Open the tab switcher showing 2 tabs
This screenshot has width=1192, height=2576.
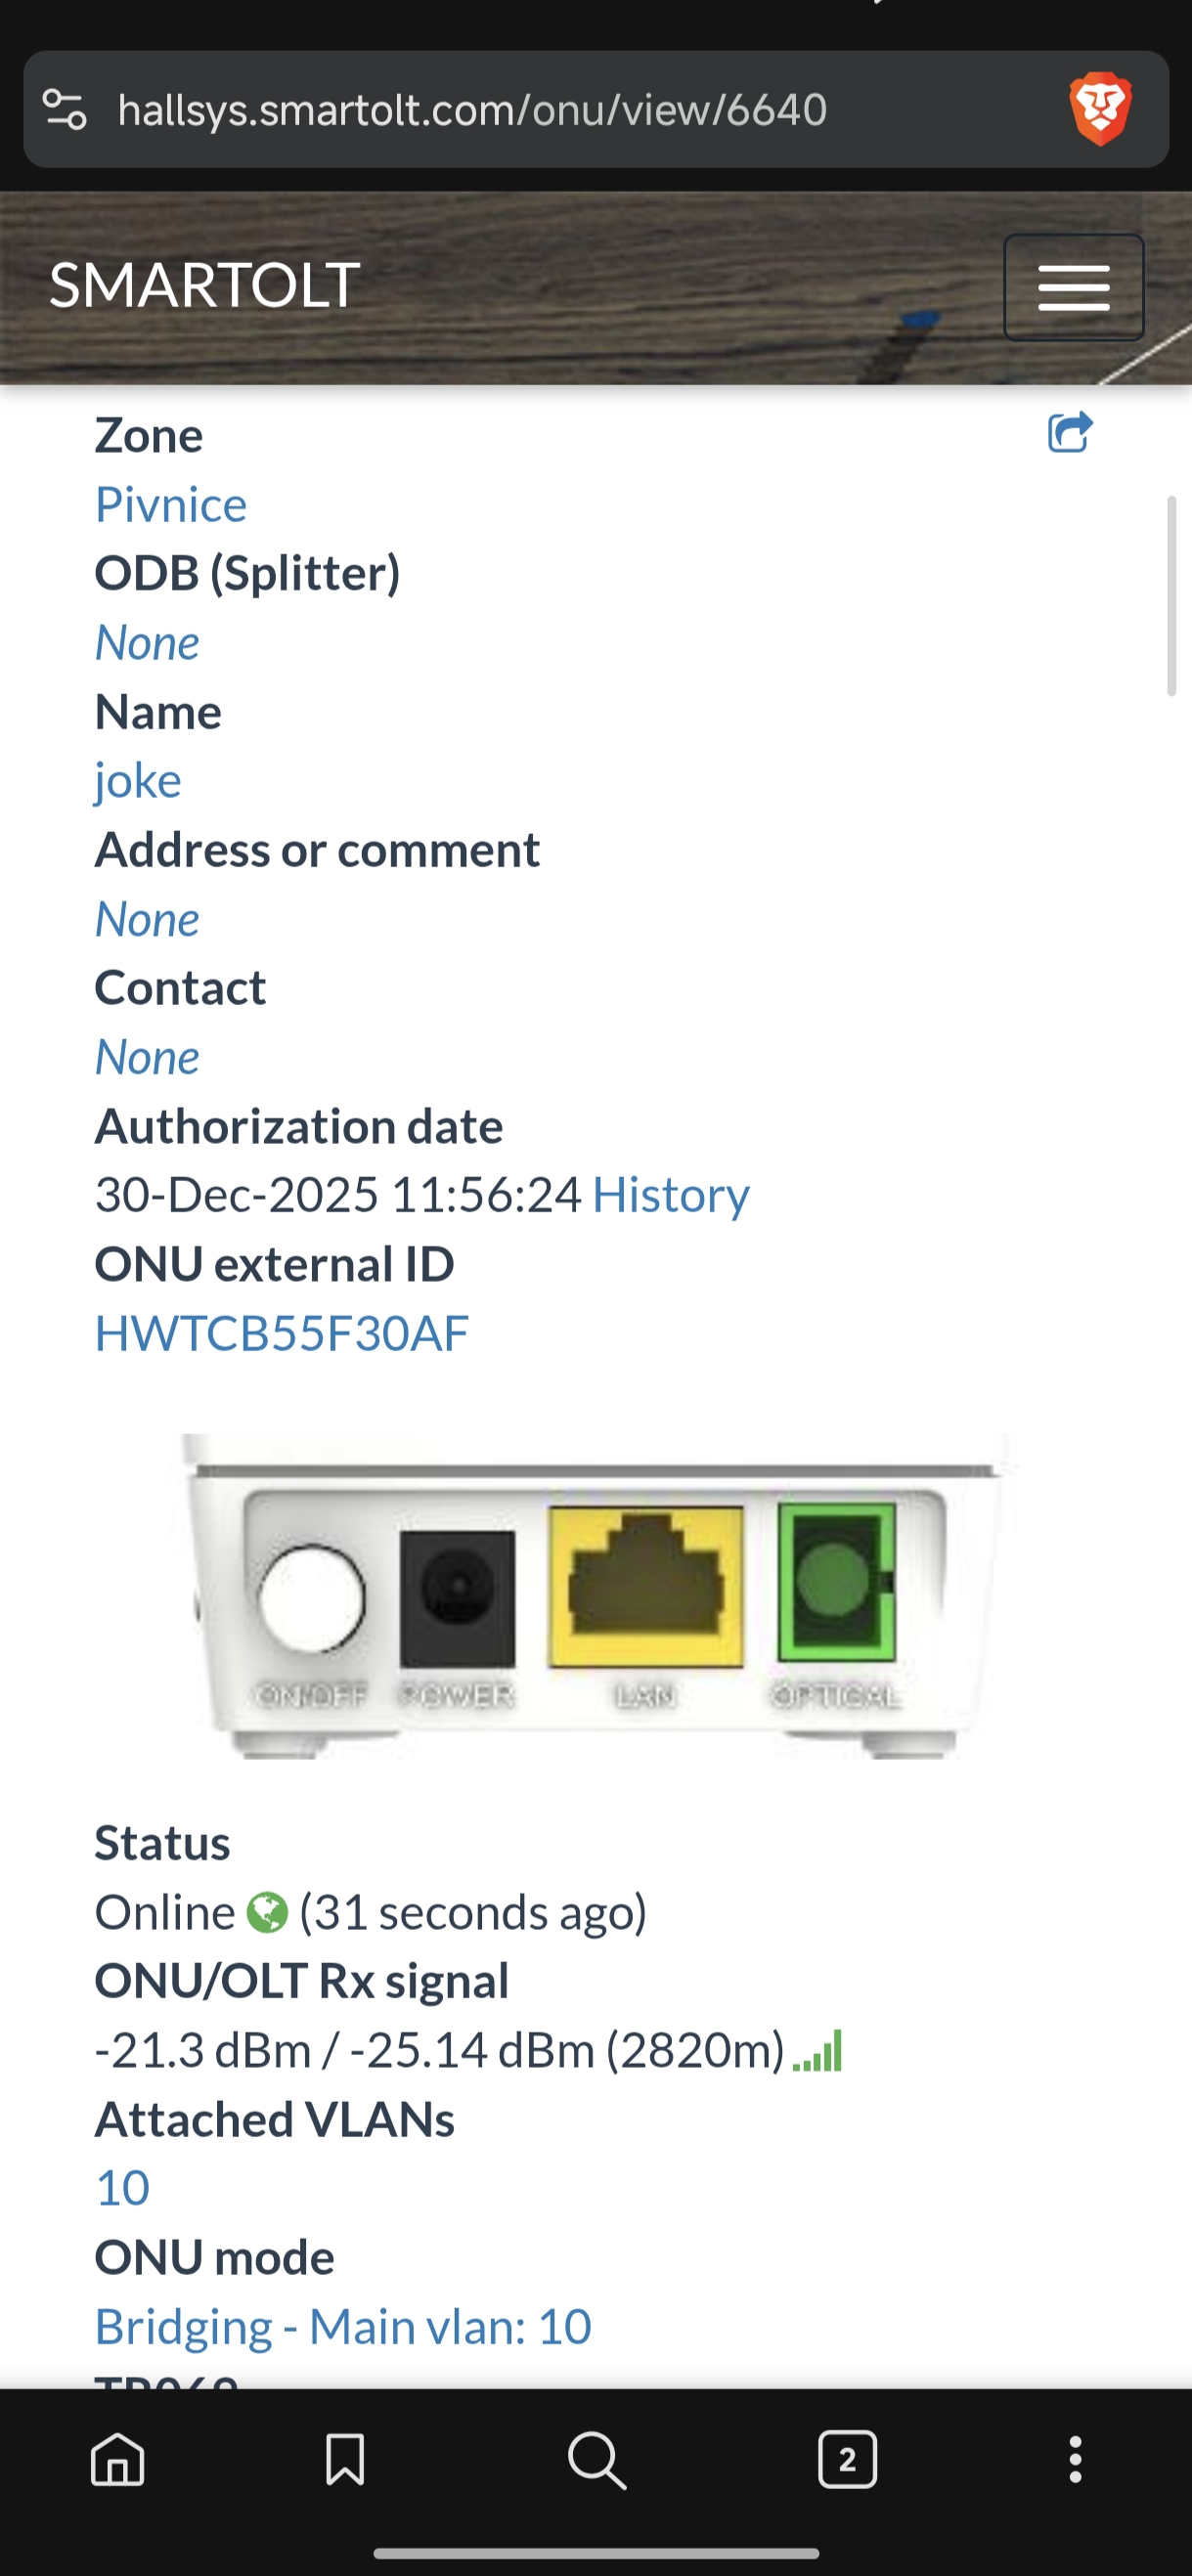(847, 2459)
